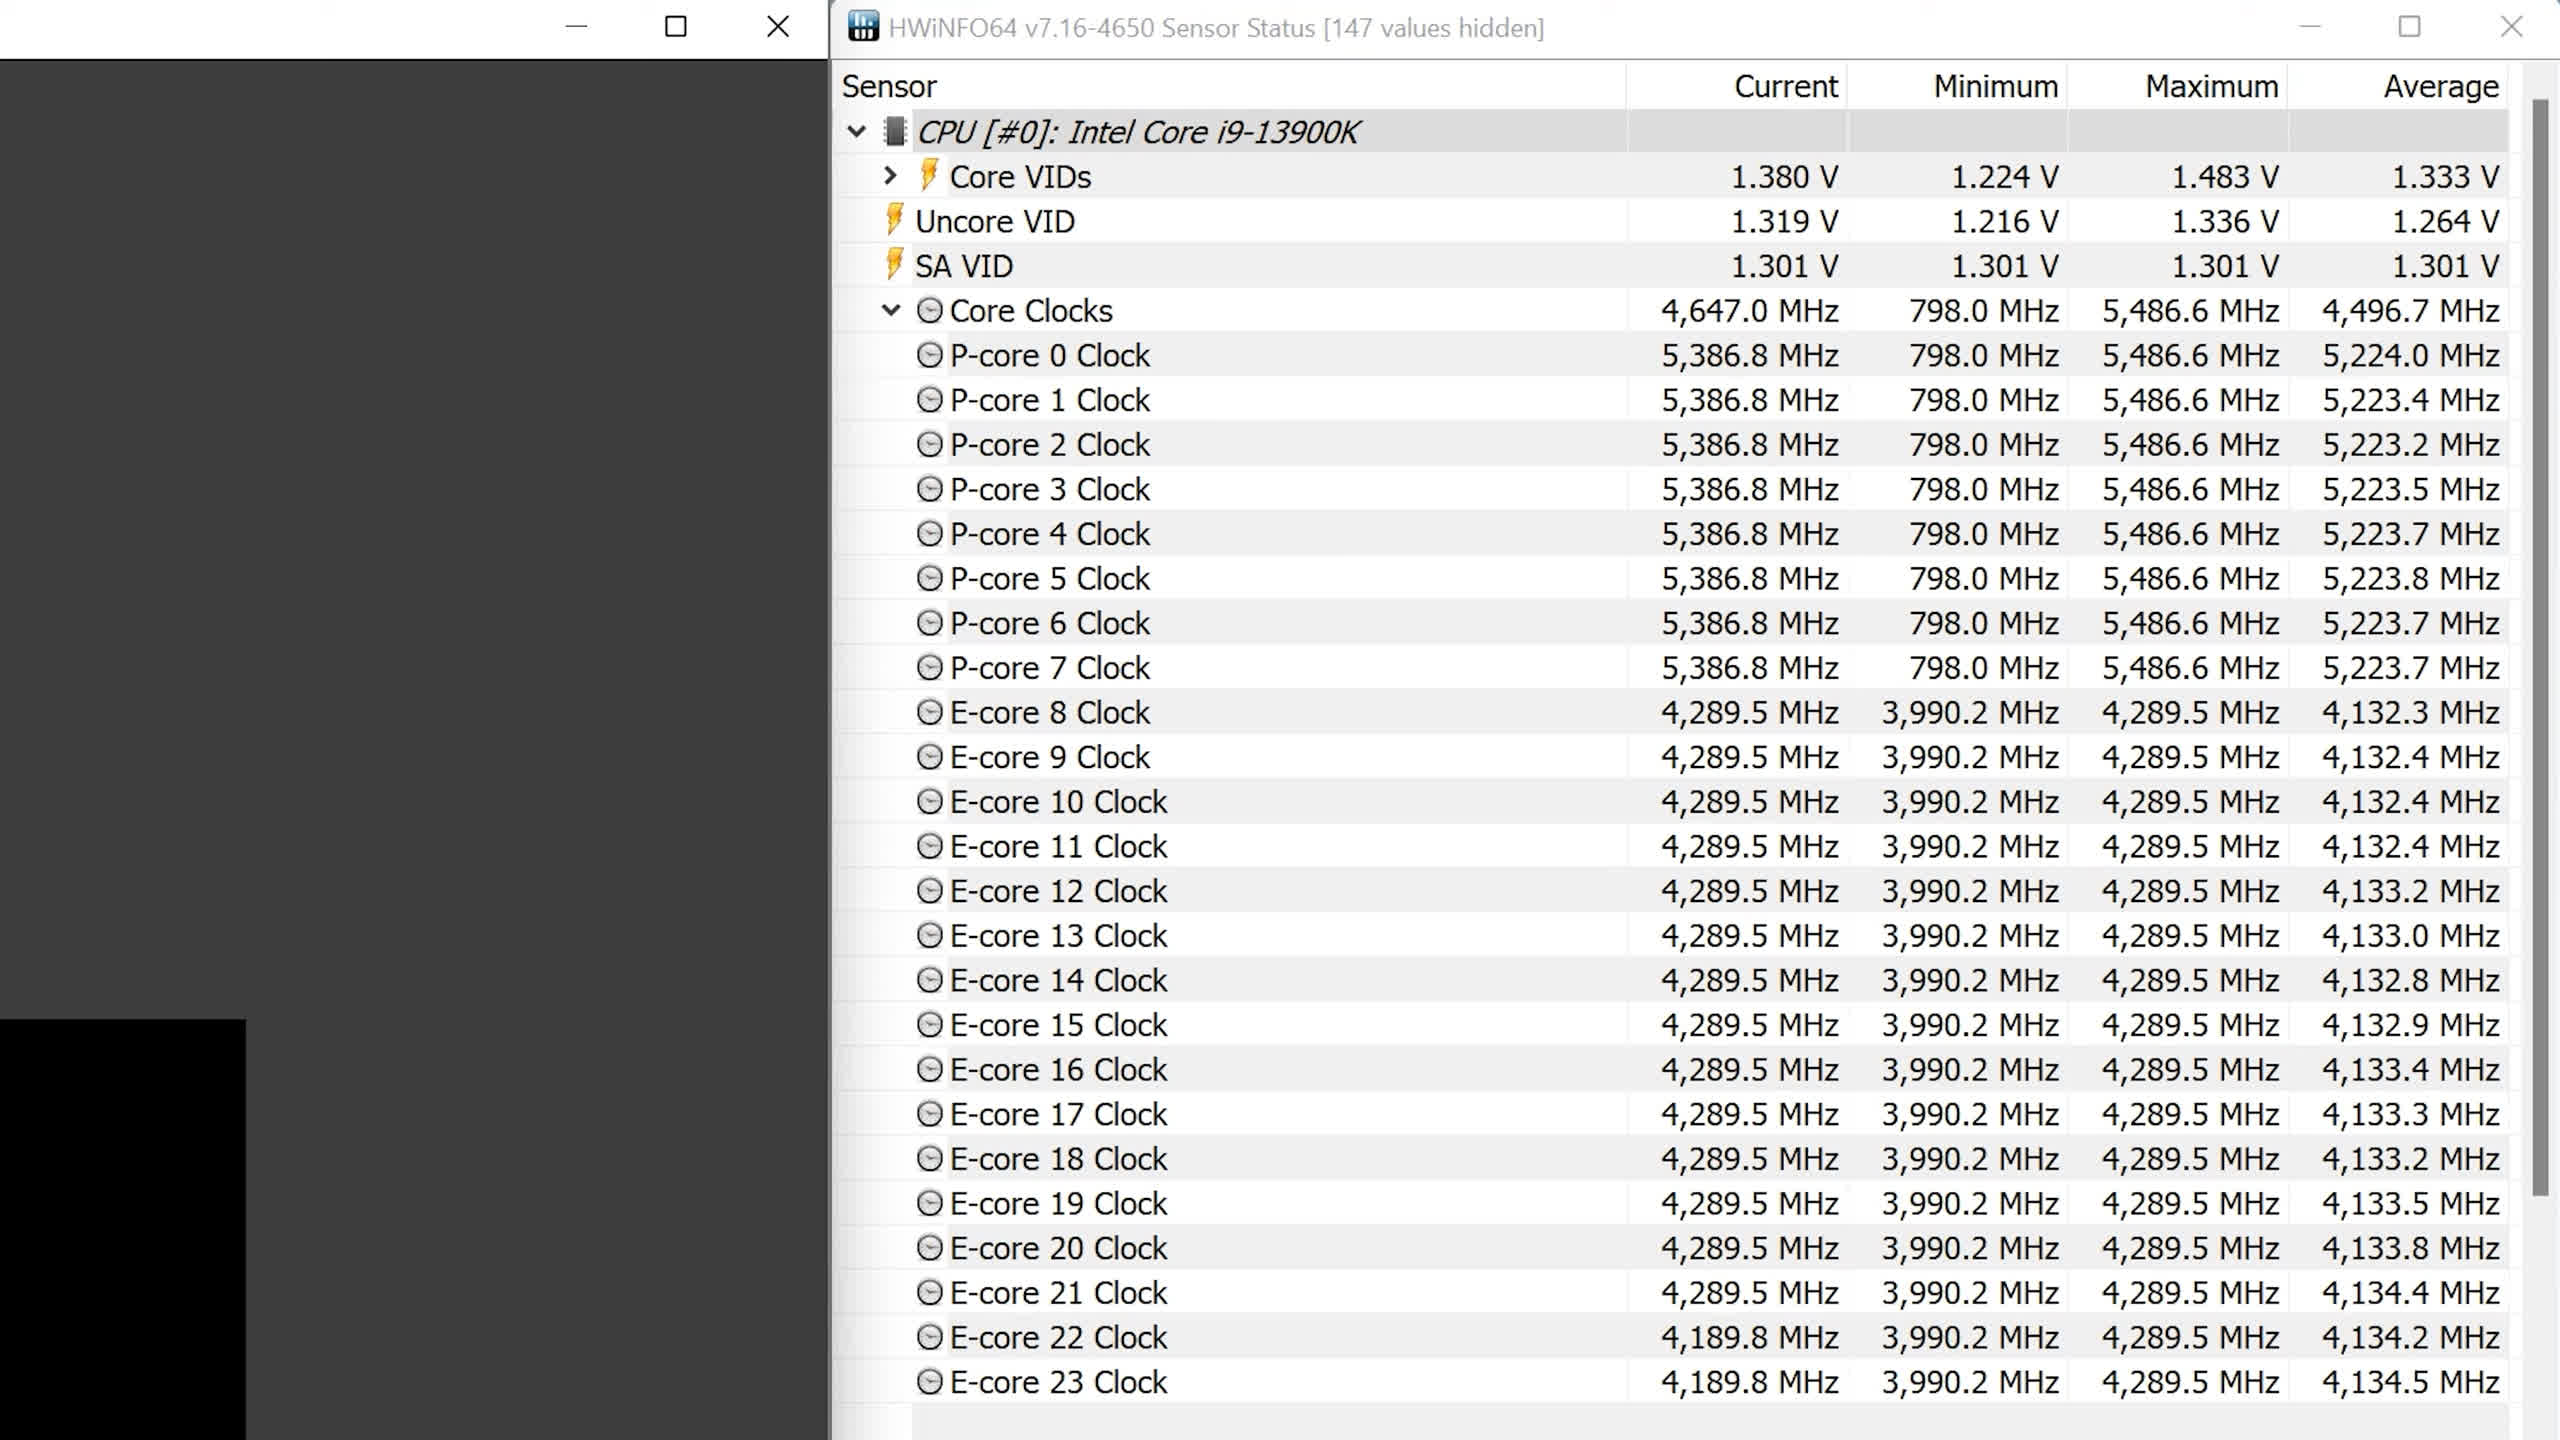Viewport: 2560px width, 1440px height.
Task: Click the P-core 6 Clock icon
Action: coord(930,623)
